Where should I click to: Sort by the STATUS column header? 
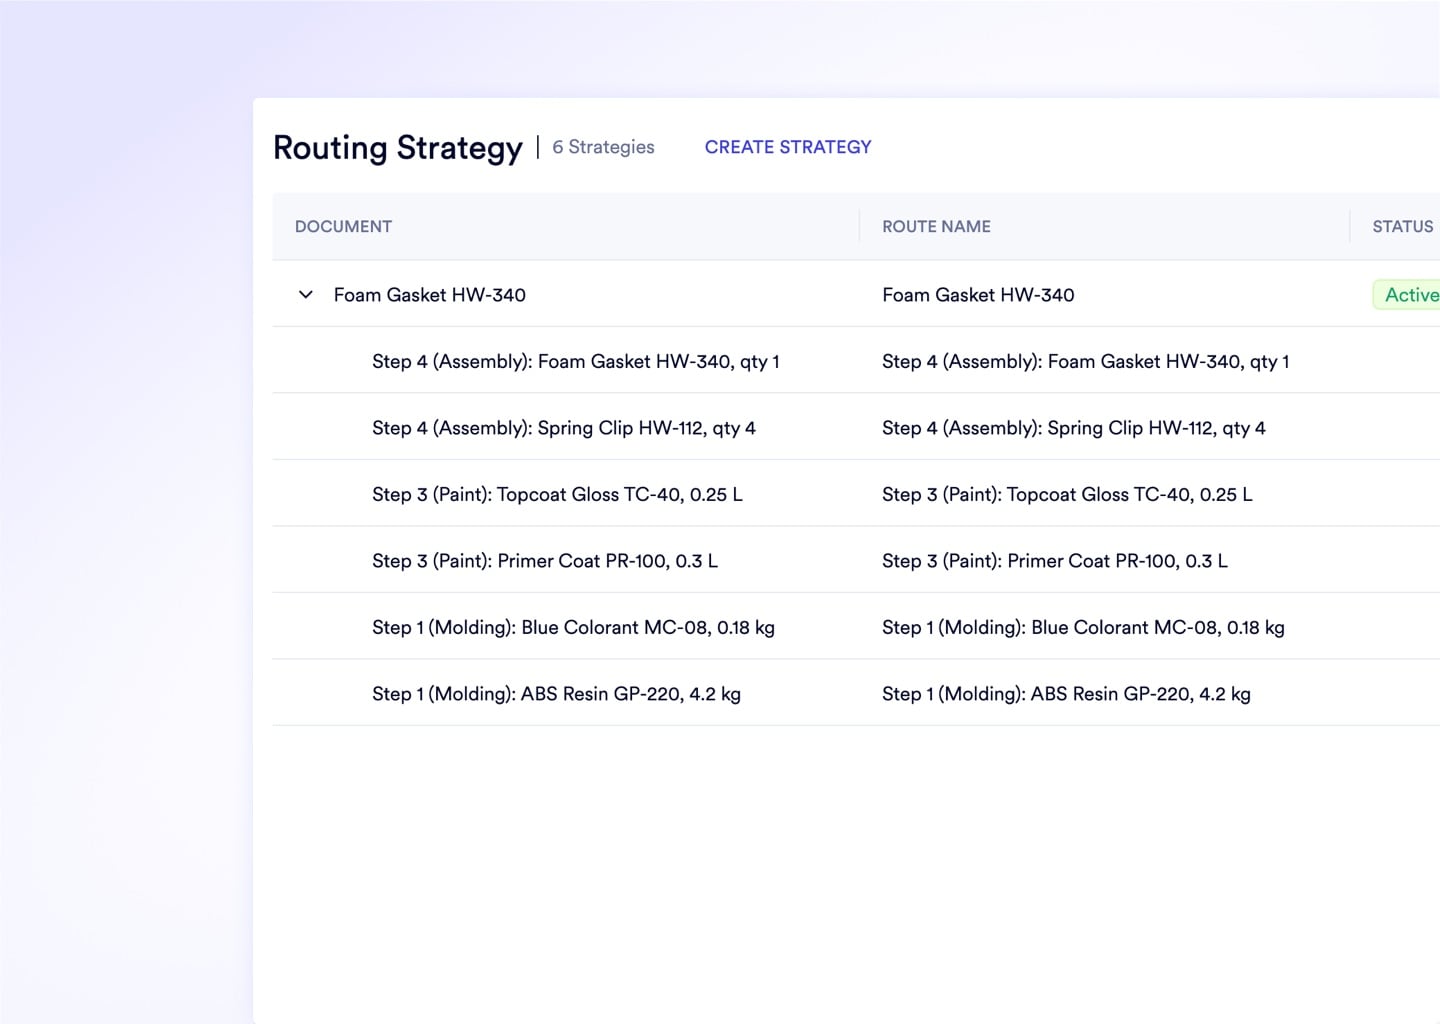[x=1401, y=227]
